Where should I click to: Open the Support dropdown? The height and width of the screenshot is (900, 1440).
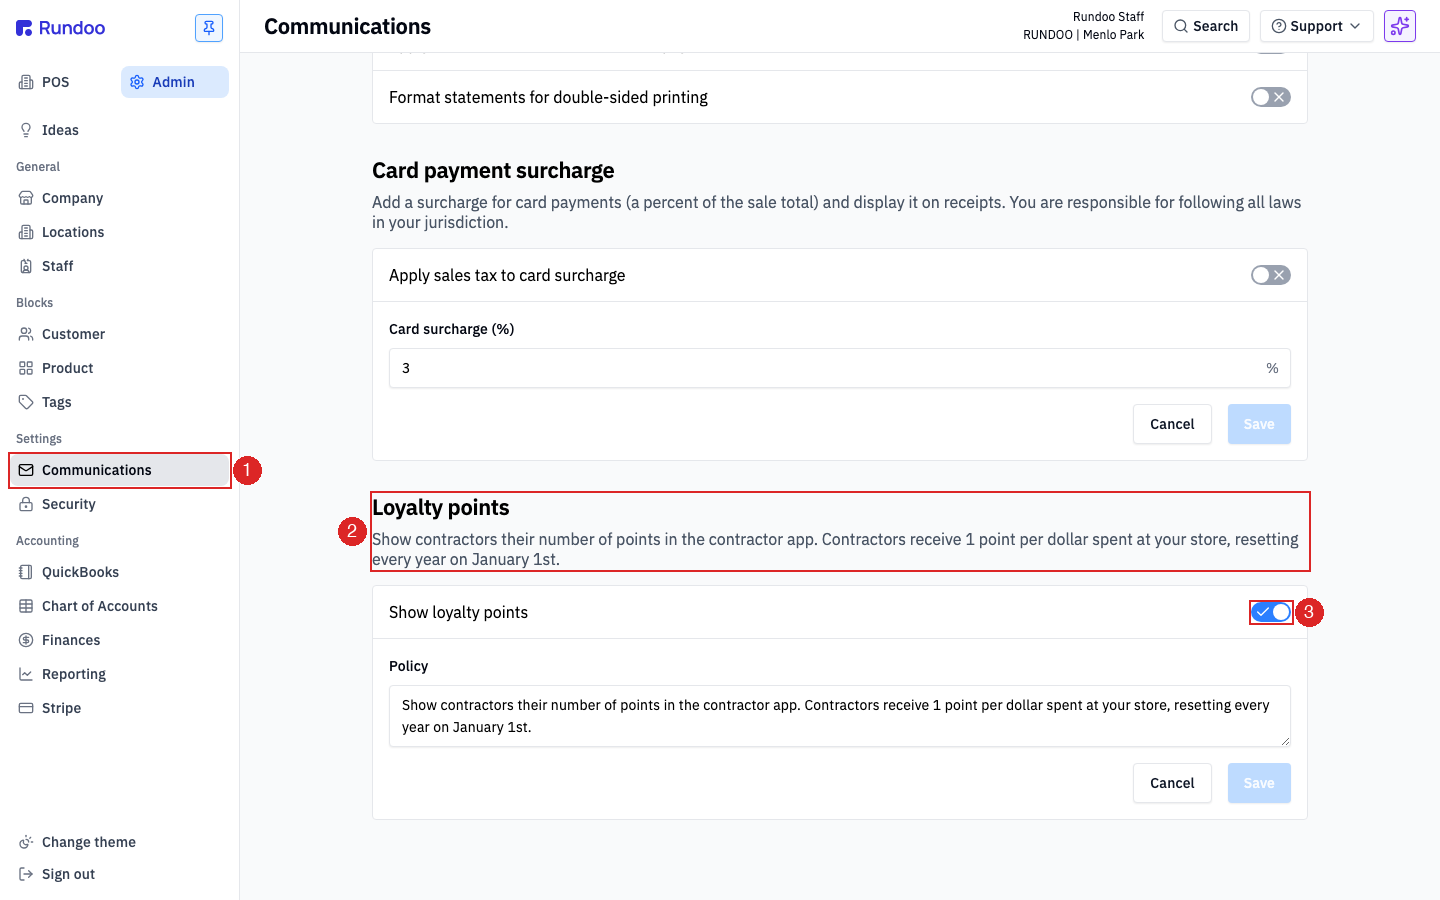coord(1316,26)
